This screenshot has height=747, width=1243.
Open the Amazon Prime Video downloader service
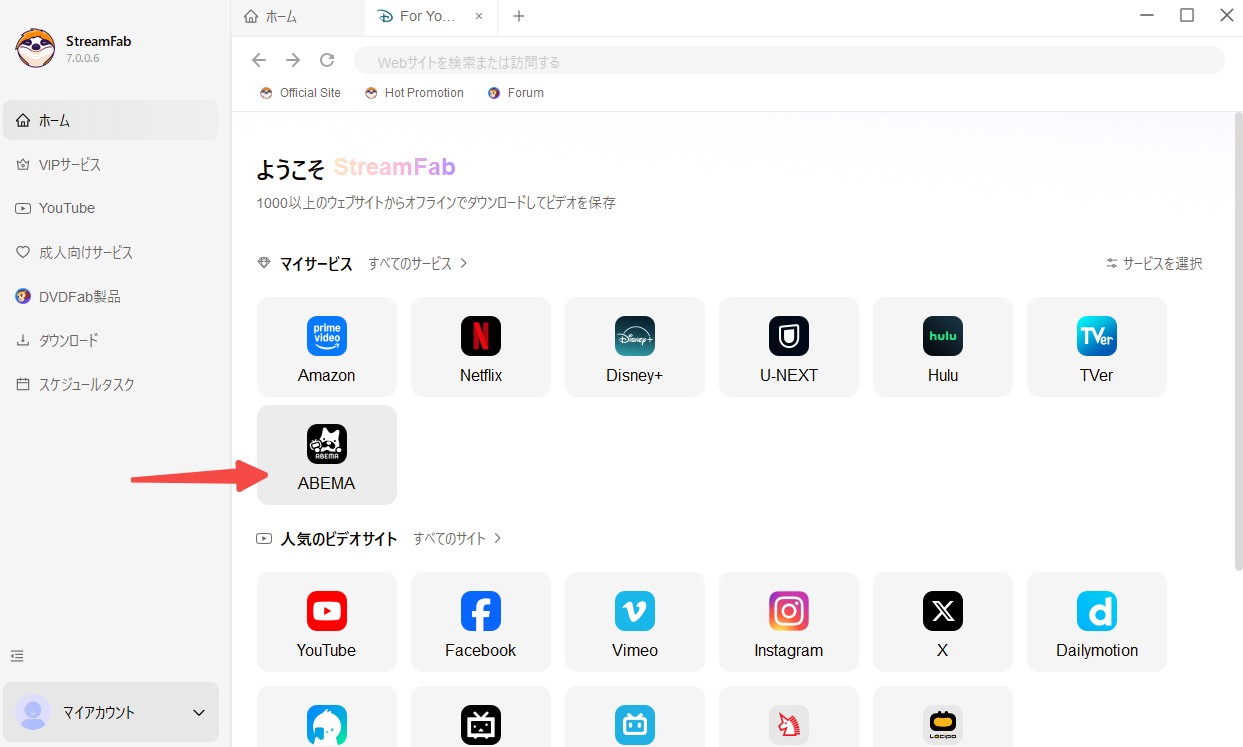click(x=327, y=346)
